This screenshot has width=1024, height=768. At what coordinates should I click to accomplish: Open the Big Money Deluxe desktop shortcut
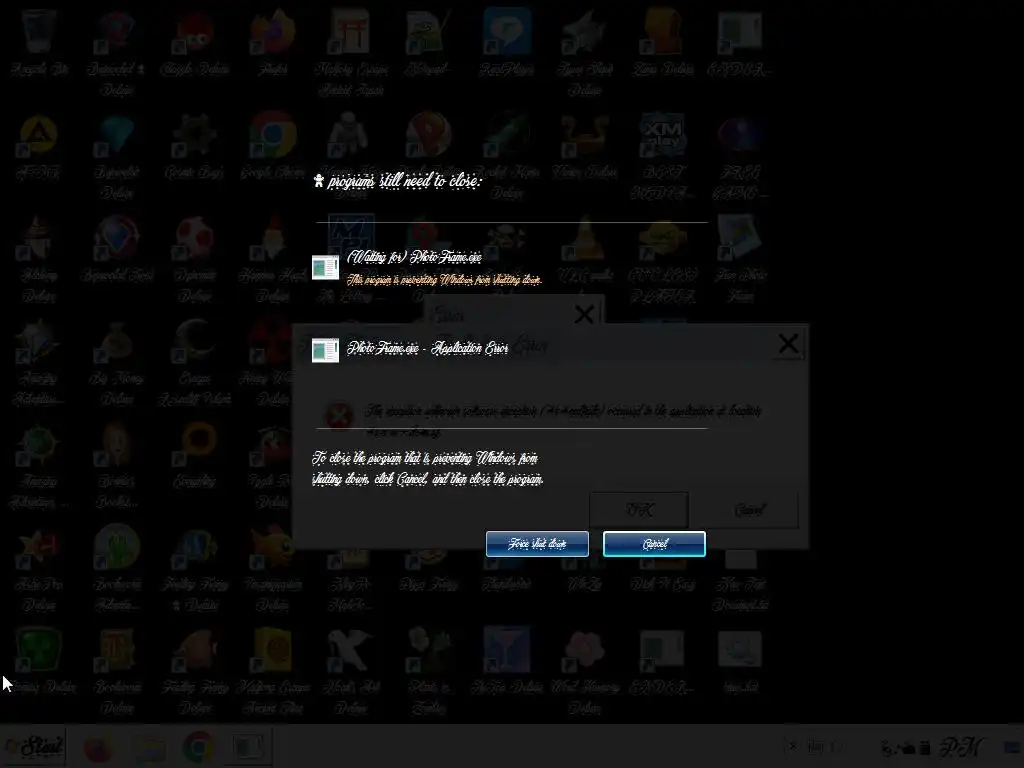[117, 362]
